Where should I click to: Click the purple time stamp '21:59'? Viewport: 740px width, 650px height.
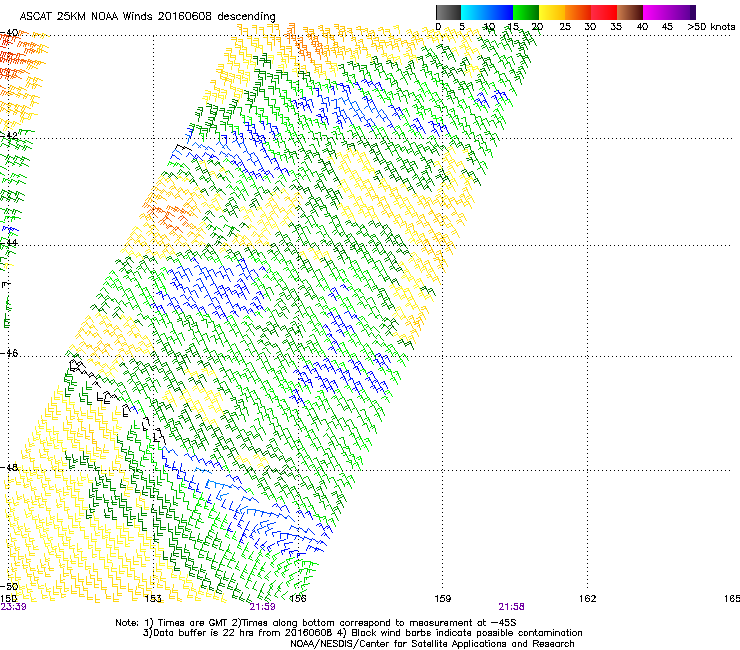pyautogui.click(x=262, y=607)
